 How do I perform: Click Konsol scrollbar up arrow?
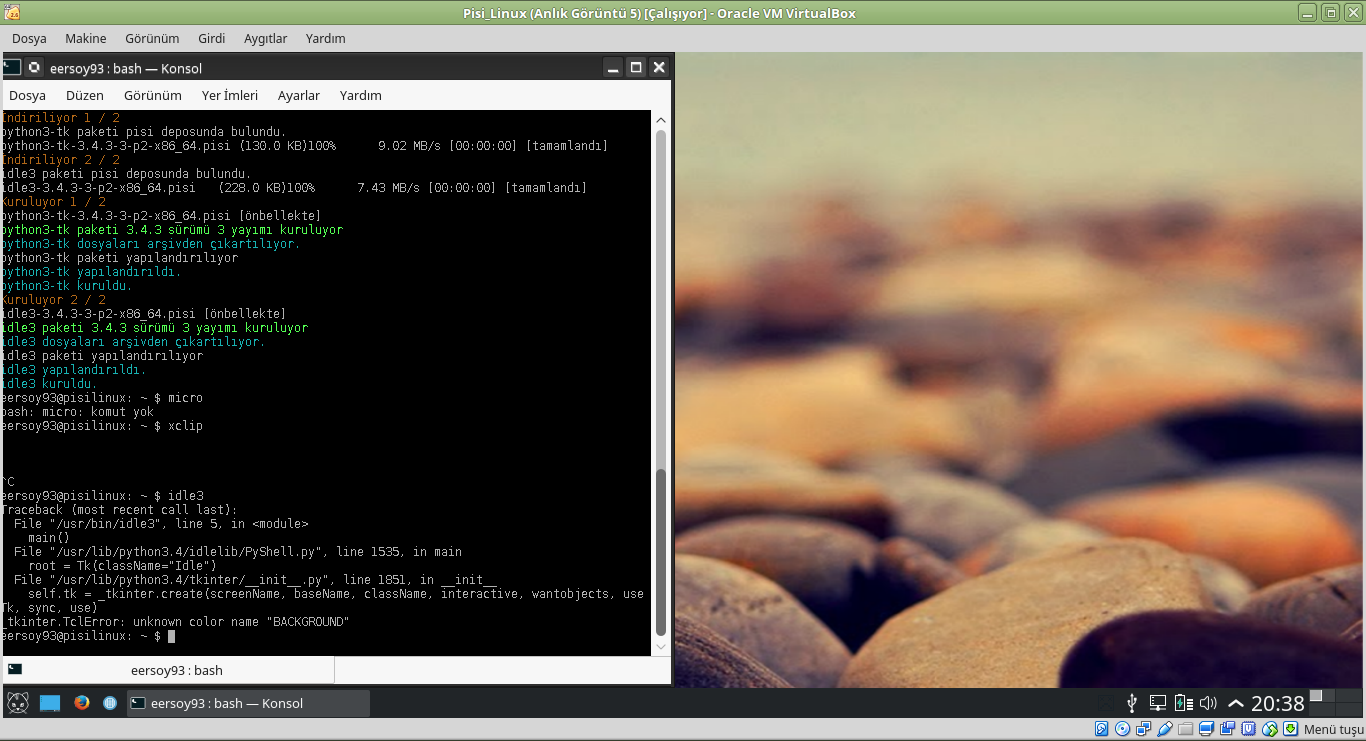[x=661, y=119]
